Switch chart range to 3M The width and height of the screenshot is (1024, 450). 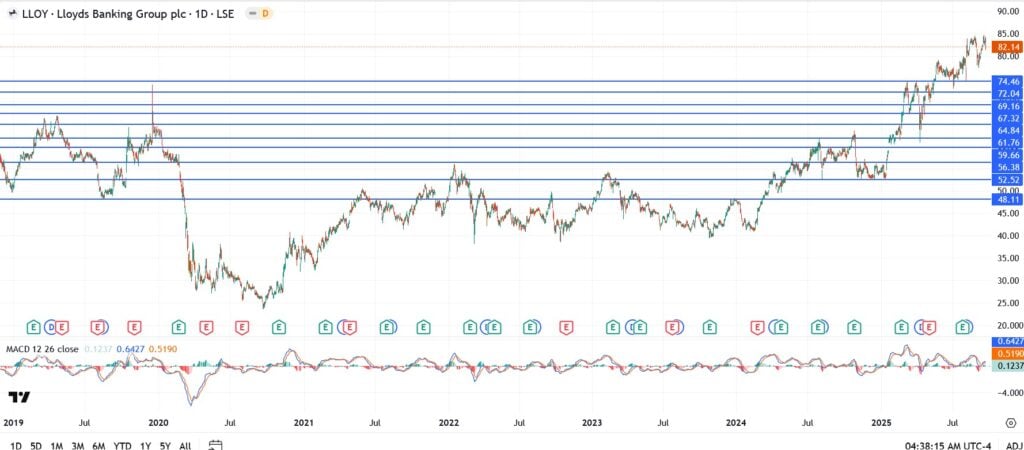pos(78,445)
